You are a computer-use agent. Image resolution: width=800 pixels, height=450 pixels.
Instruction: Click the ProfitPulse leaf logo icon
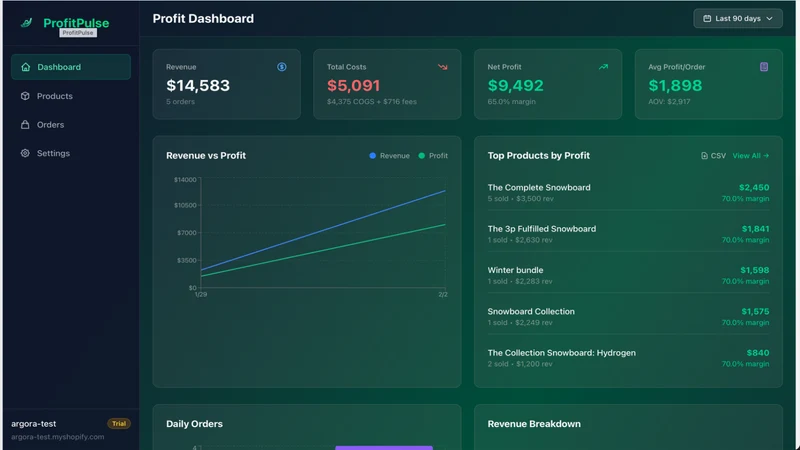click(x=27, y=22)
